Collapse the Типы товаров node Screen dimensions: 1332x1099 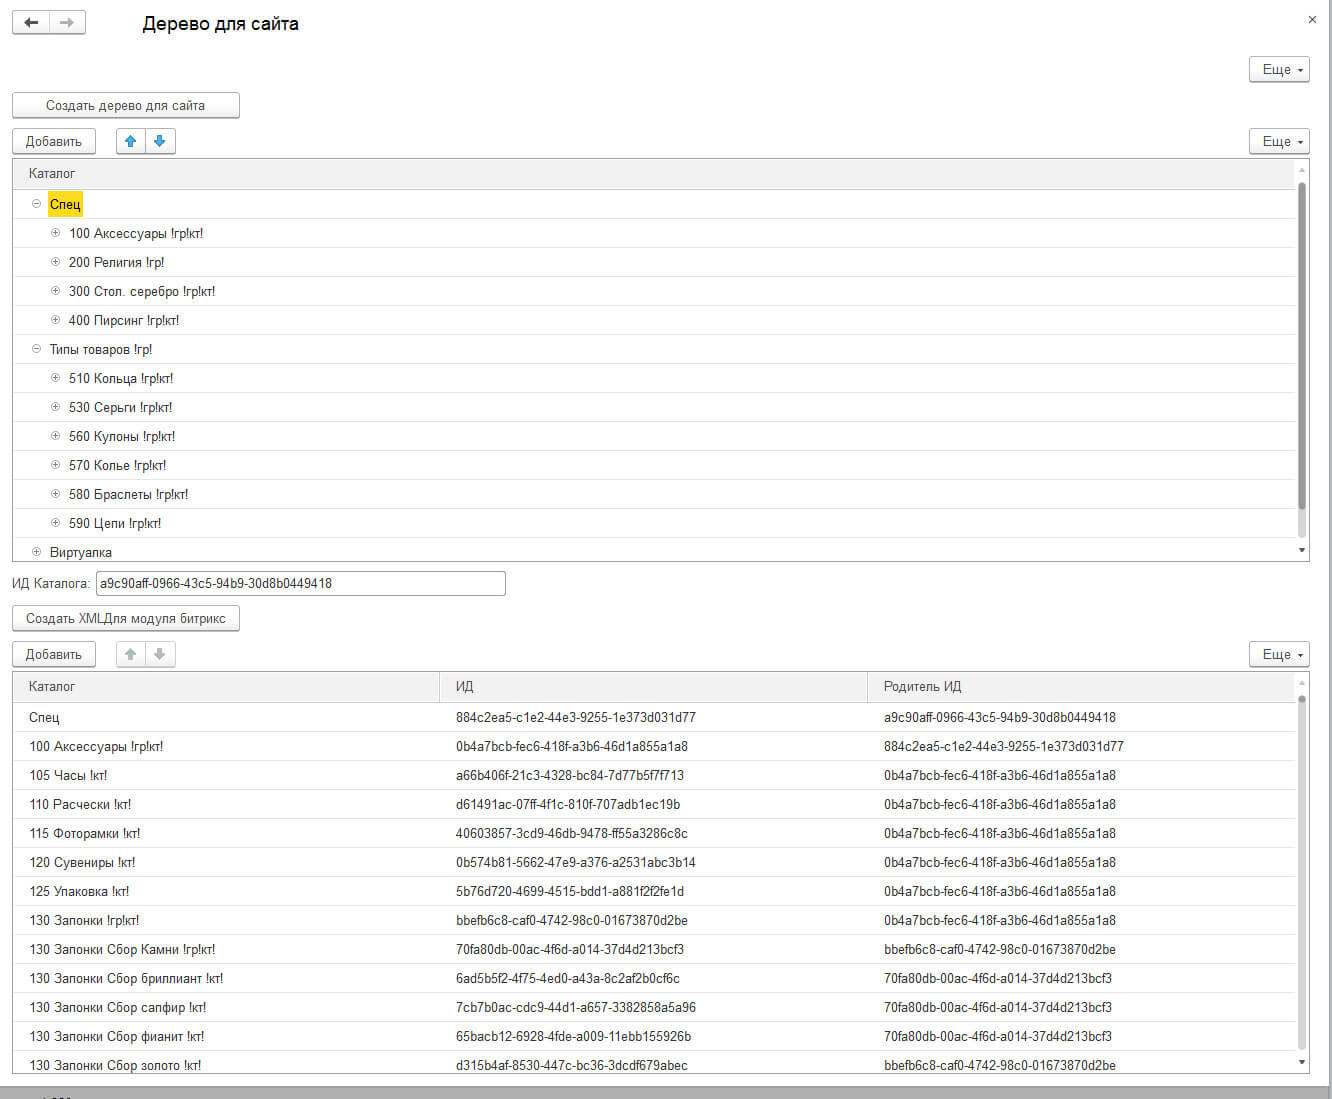pyautogui.click(x=36, y=349)
